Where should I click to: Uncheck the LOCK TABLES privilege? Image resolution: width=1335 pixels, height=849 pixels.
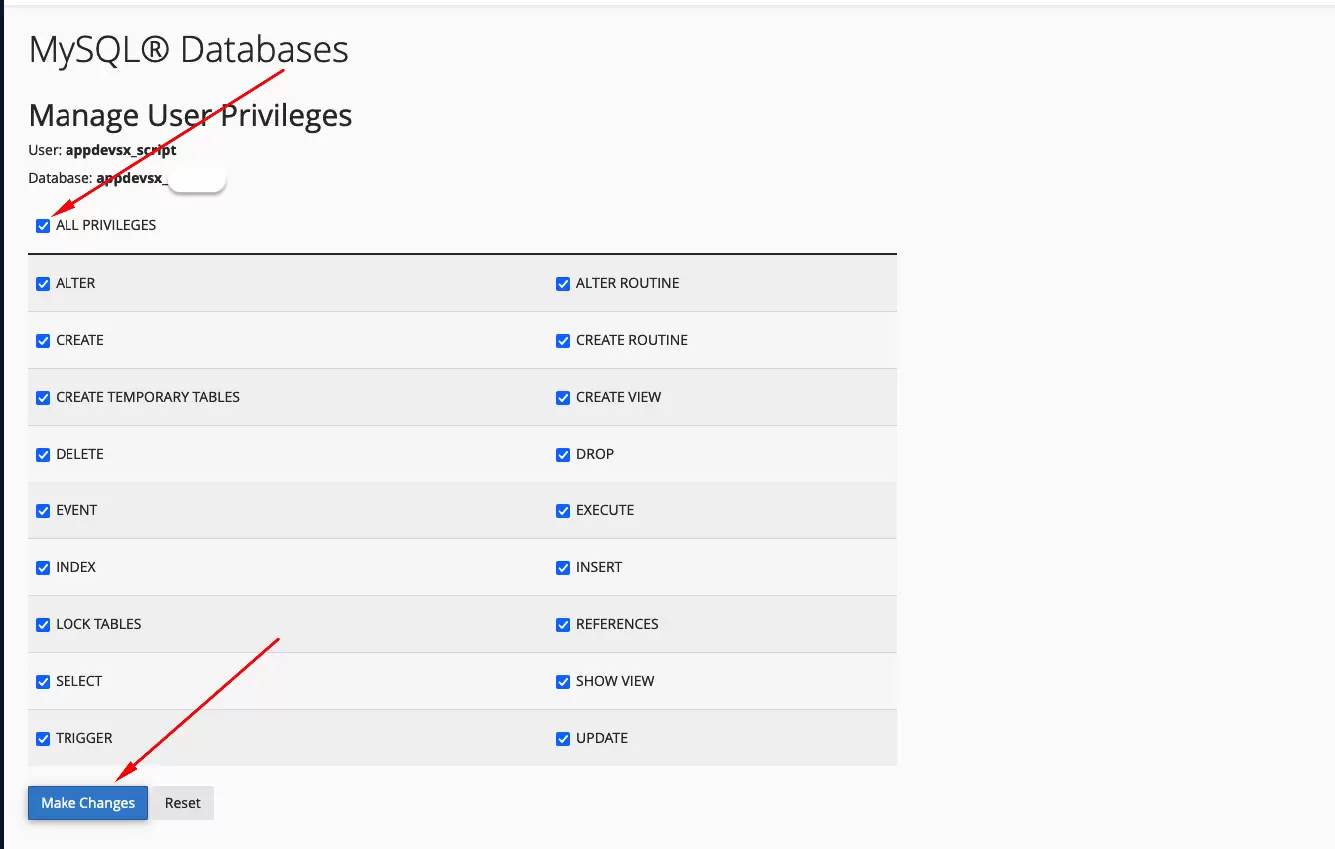[x=43, y=624]
